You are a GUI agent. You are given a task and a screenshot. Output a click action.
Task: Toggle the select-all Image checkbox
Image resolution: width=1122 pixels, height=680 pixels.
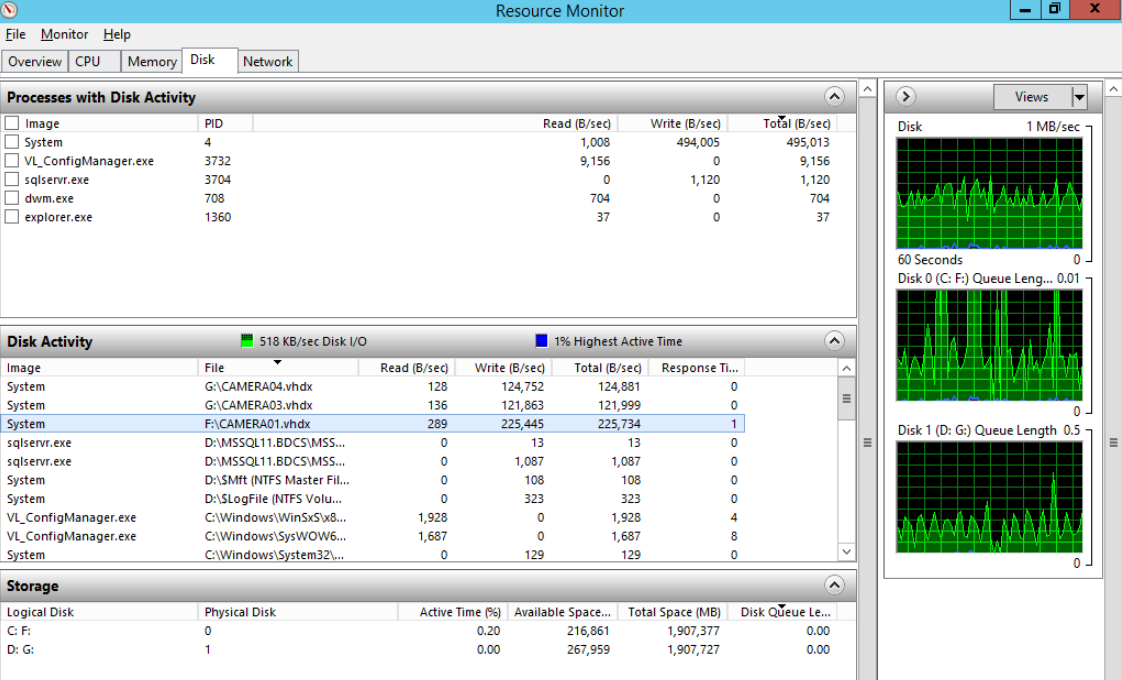click(12, 123)
